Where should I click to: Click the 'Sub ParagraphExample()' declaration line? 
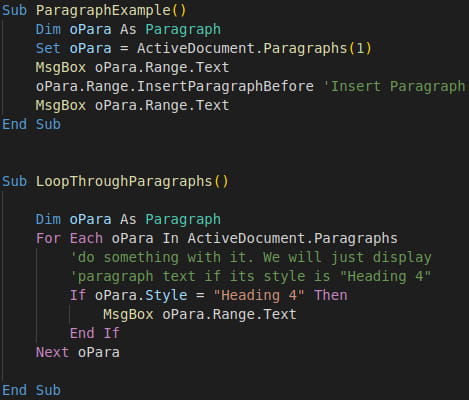pyautogui.click(x=94, y=10)
